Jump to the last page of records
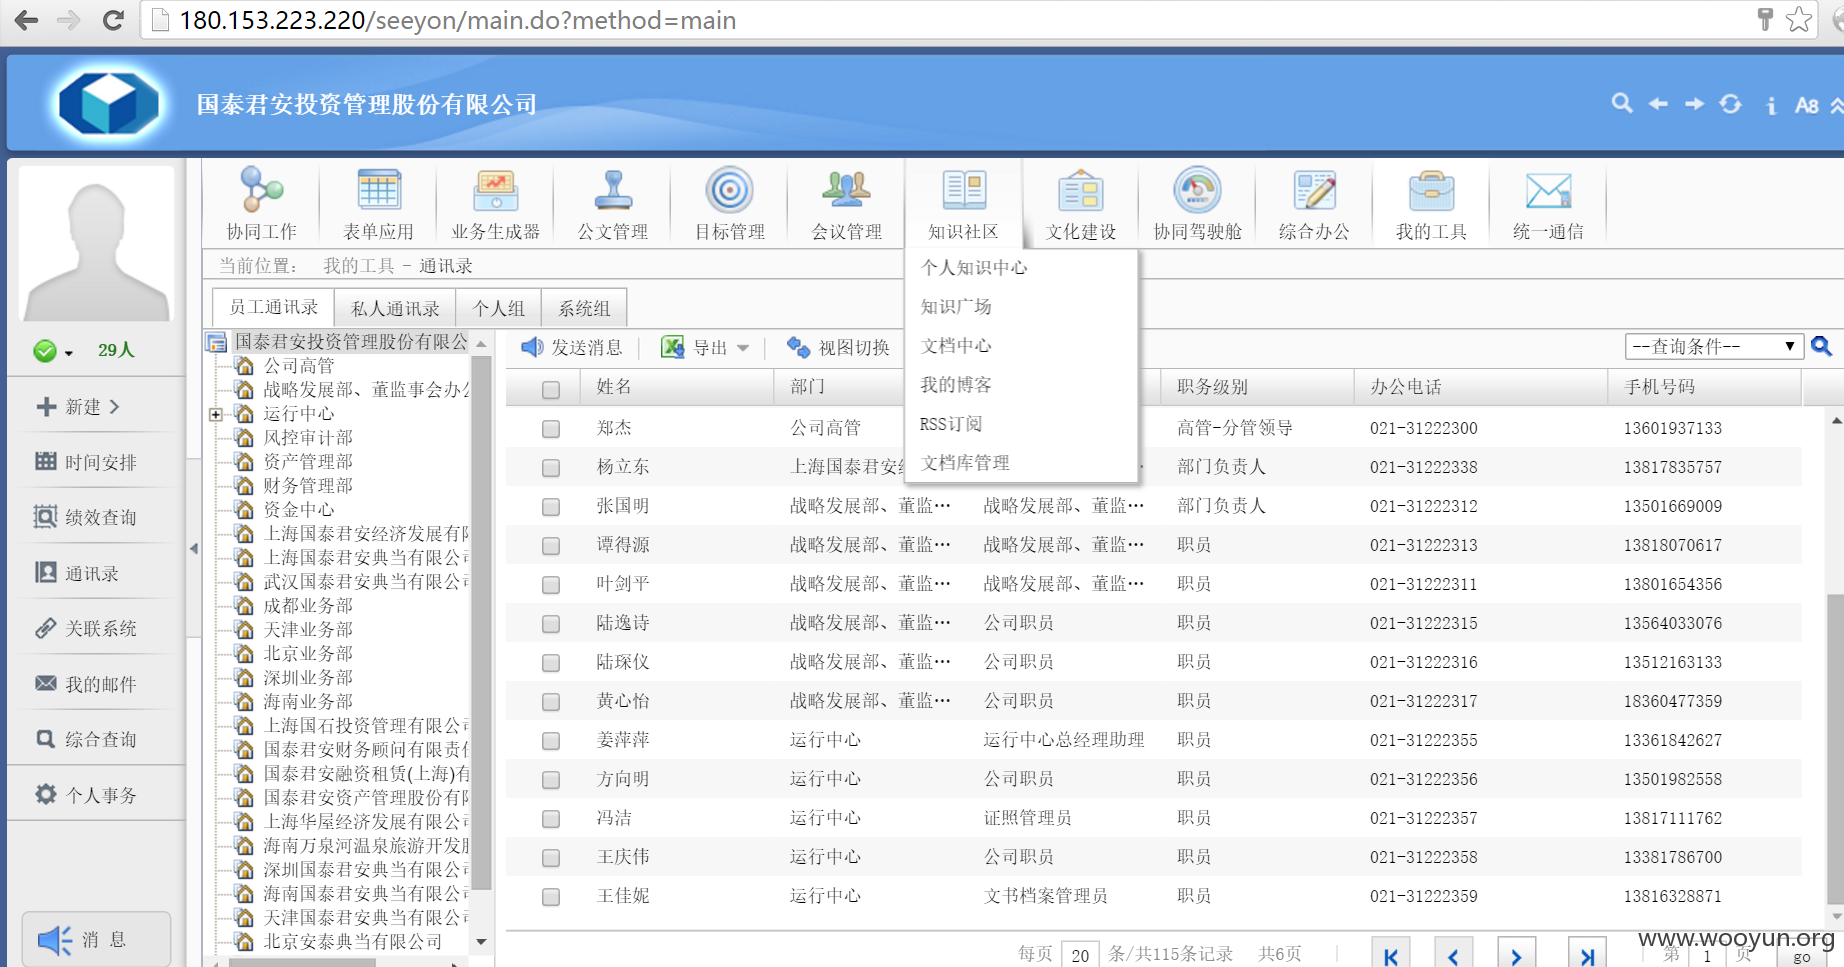The height and width of the screenshot is (967, 1844). click(x=1587, y=955)
